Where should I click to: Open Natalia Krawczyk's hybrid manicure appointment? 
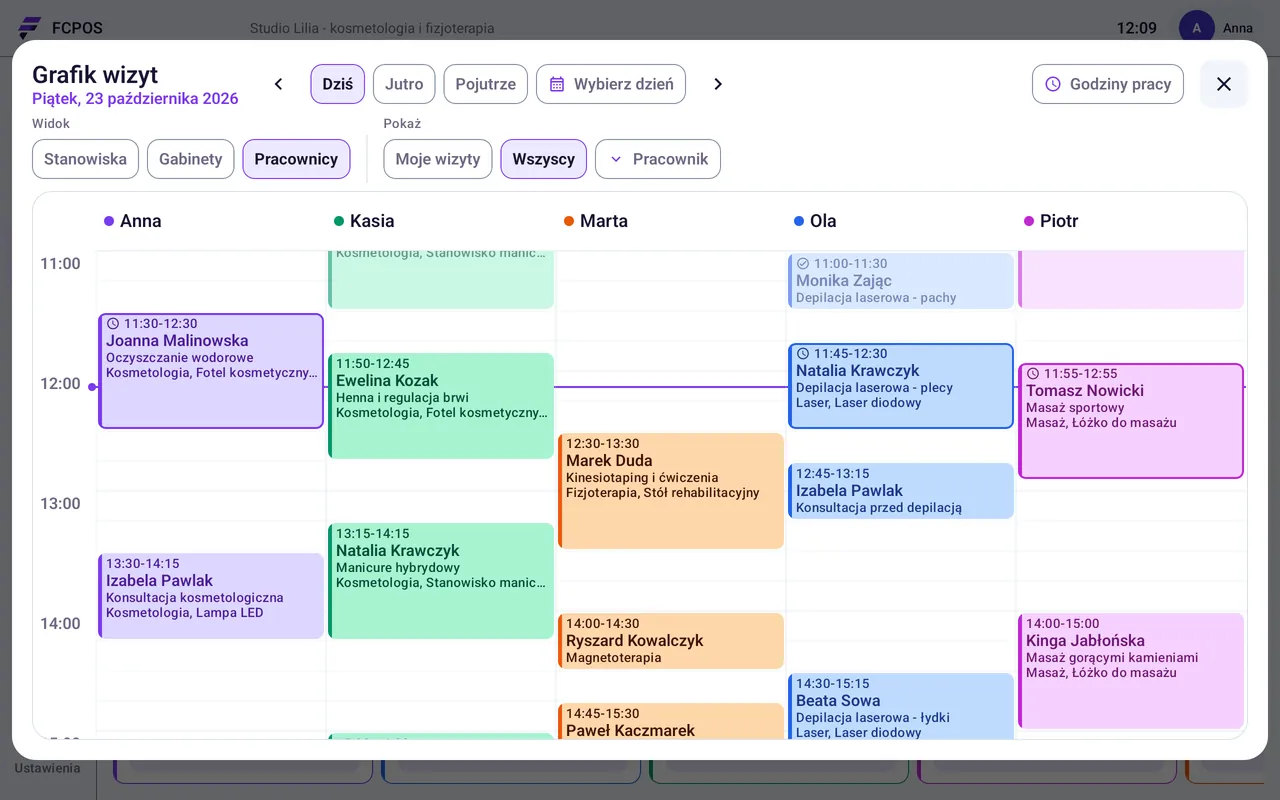[441, 581]
